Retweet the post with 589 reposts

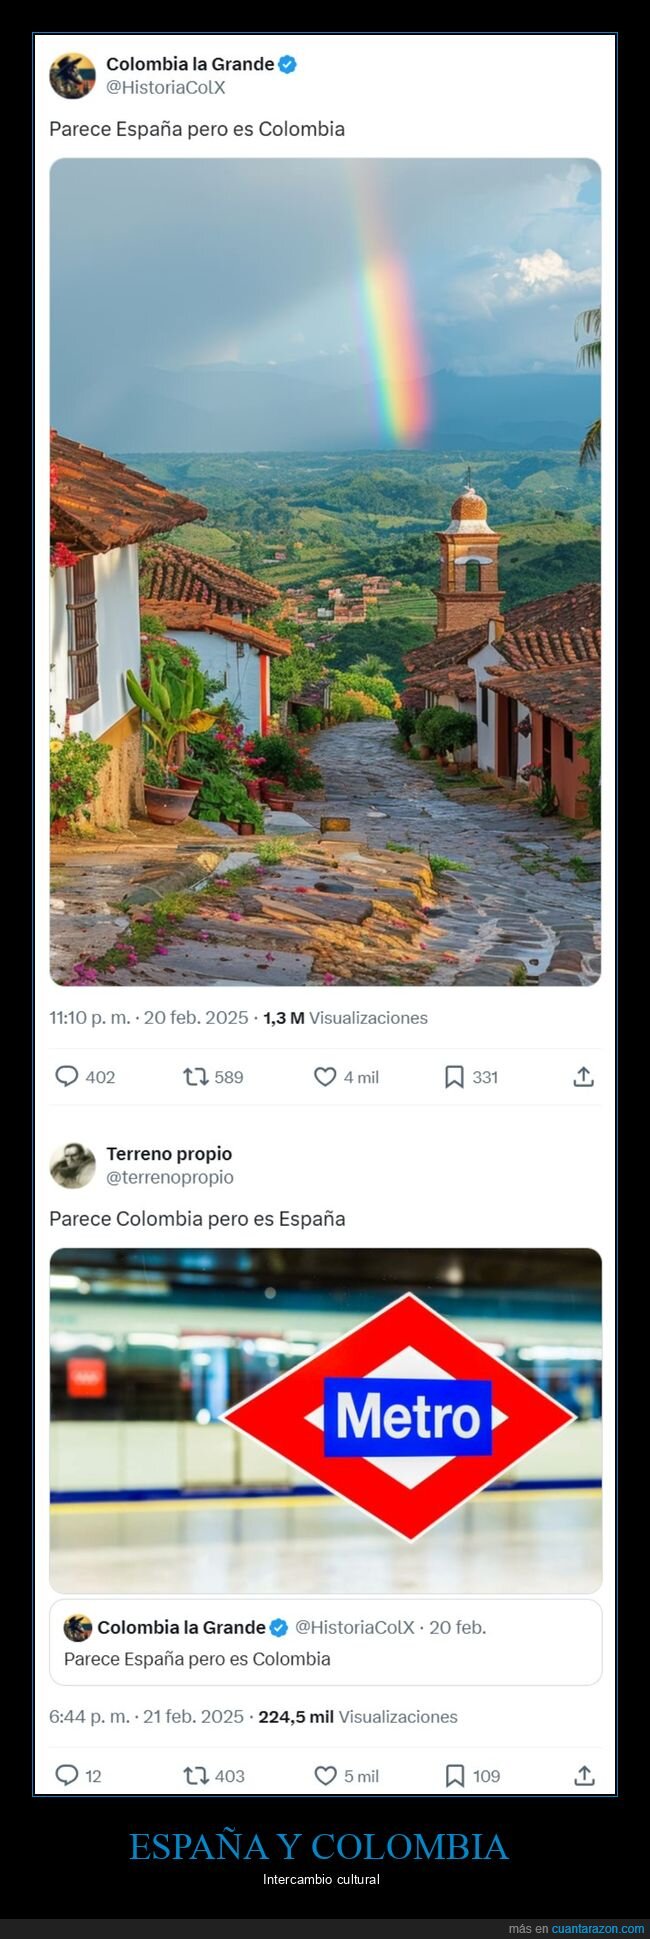195,1077
